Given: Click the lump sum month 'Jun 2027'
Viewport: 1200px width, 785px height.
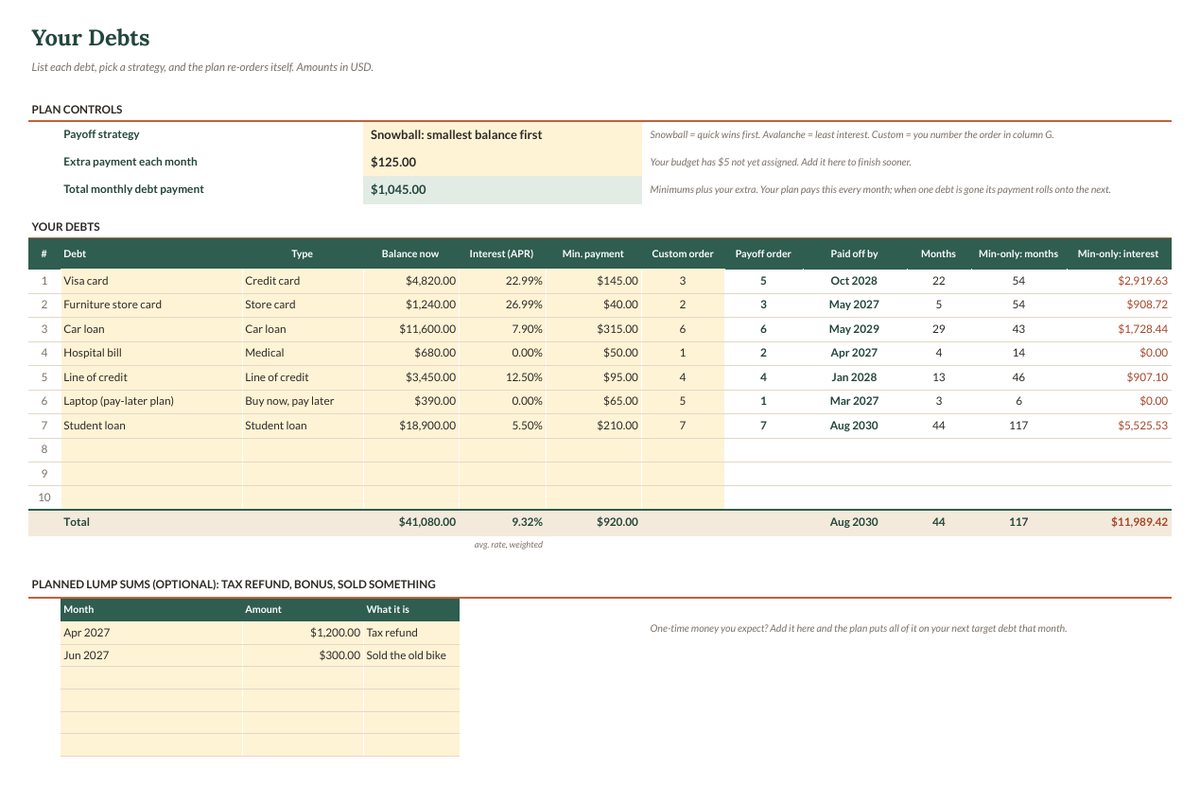Looking at the screenshot, I should pos(151,656).
